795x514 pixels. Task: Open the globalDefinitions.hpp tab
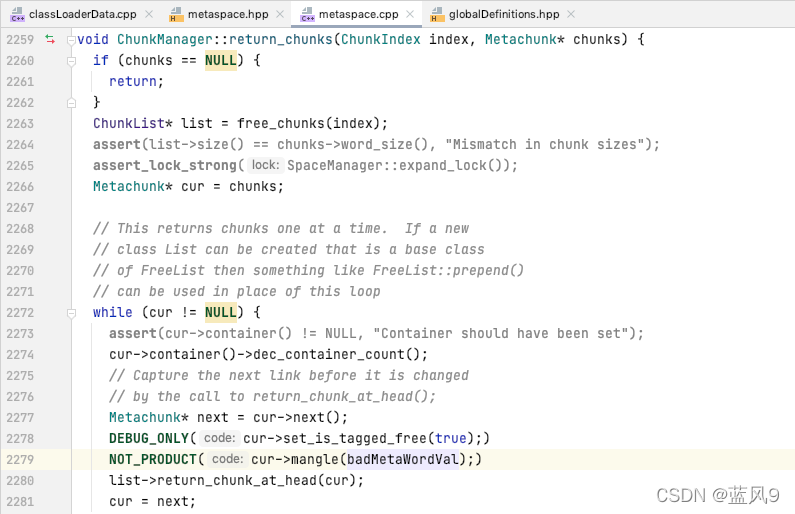[504, 14]
